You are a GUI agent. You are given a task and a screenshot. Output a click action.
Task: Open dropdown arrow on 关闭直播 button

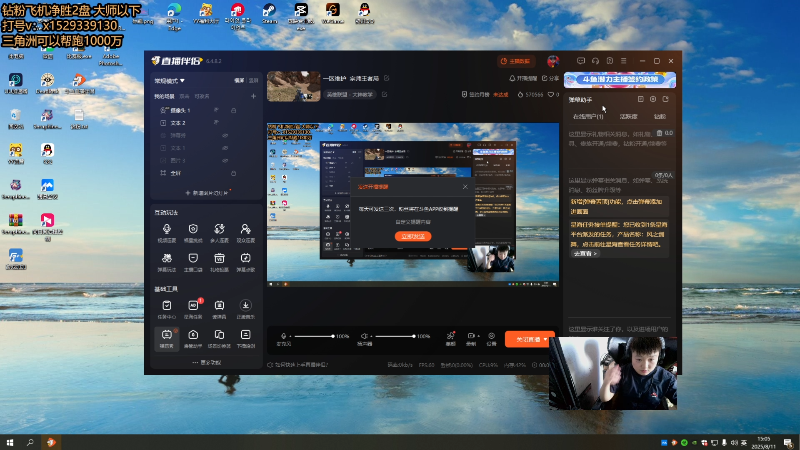click(546, 339)
